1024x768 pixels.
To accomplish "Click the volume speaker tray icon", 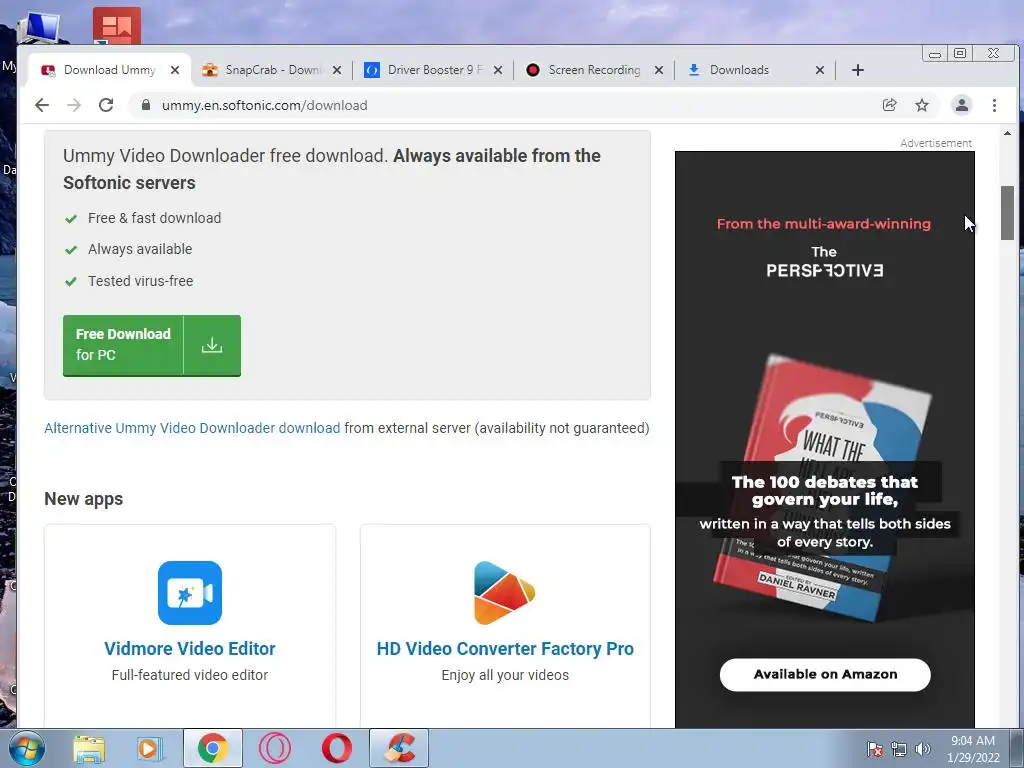I will coord(923,749).
